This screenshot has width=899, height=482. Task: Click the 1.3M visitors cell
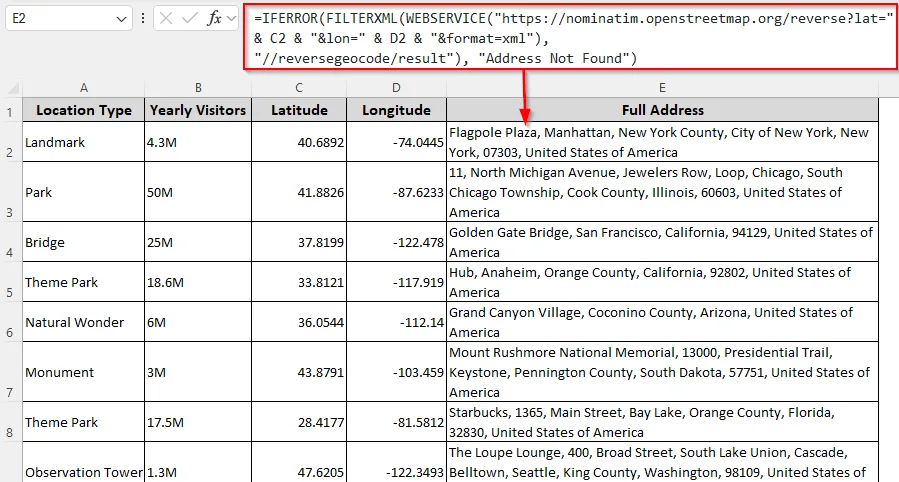point(198,463)
